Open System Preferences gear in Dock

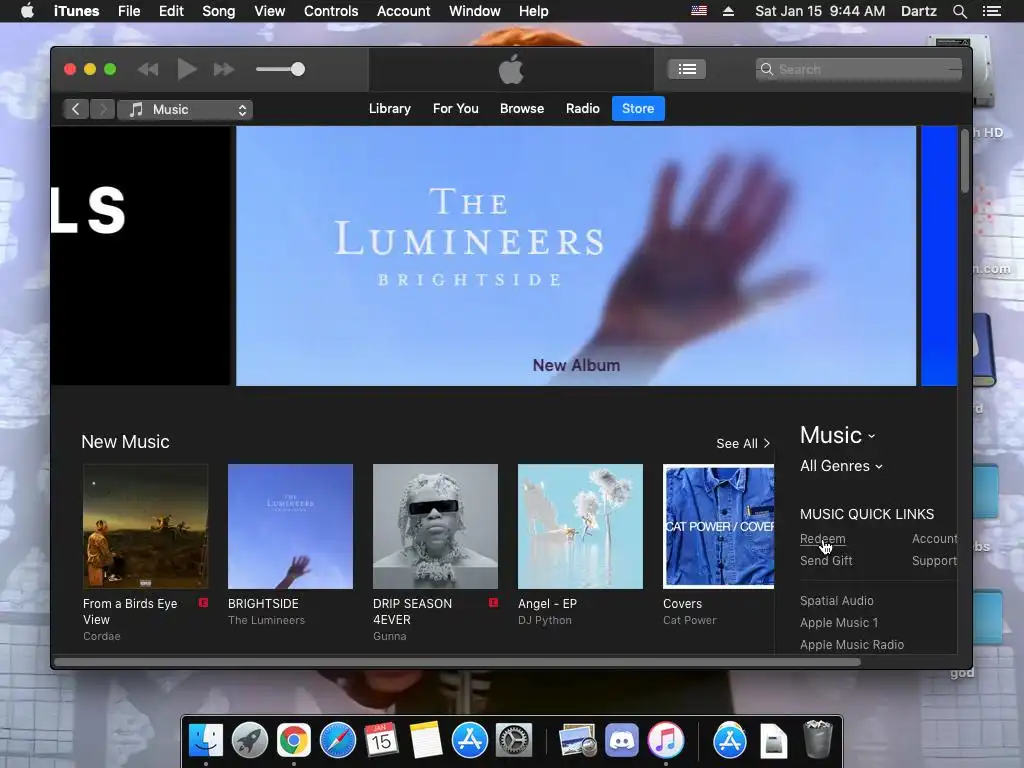point(514,741)
